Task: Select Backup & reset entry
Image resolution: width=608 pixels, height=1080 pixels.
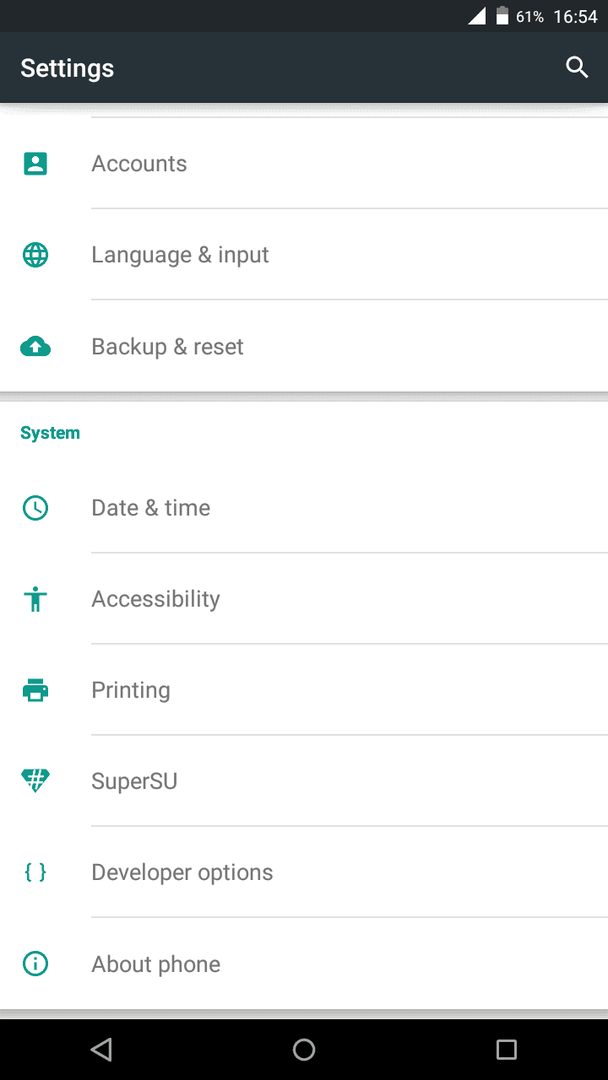Action: pyautogui.click(x=168, y=347)
